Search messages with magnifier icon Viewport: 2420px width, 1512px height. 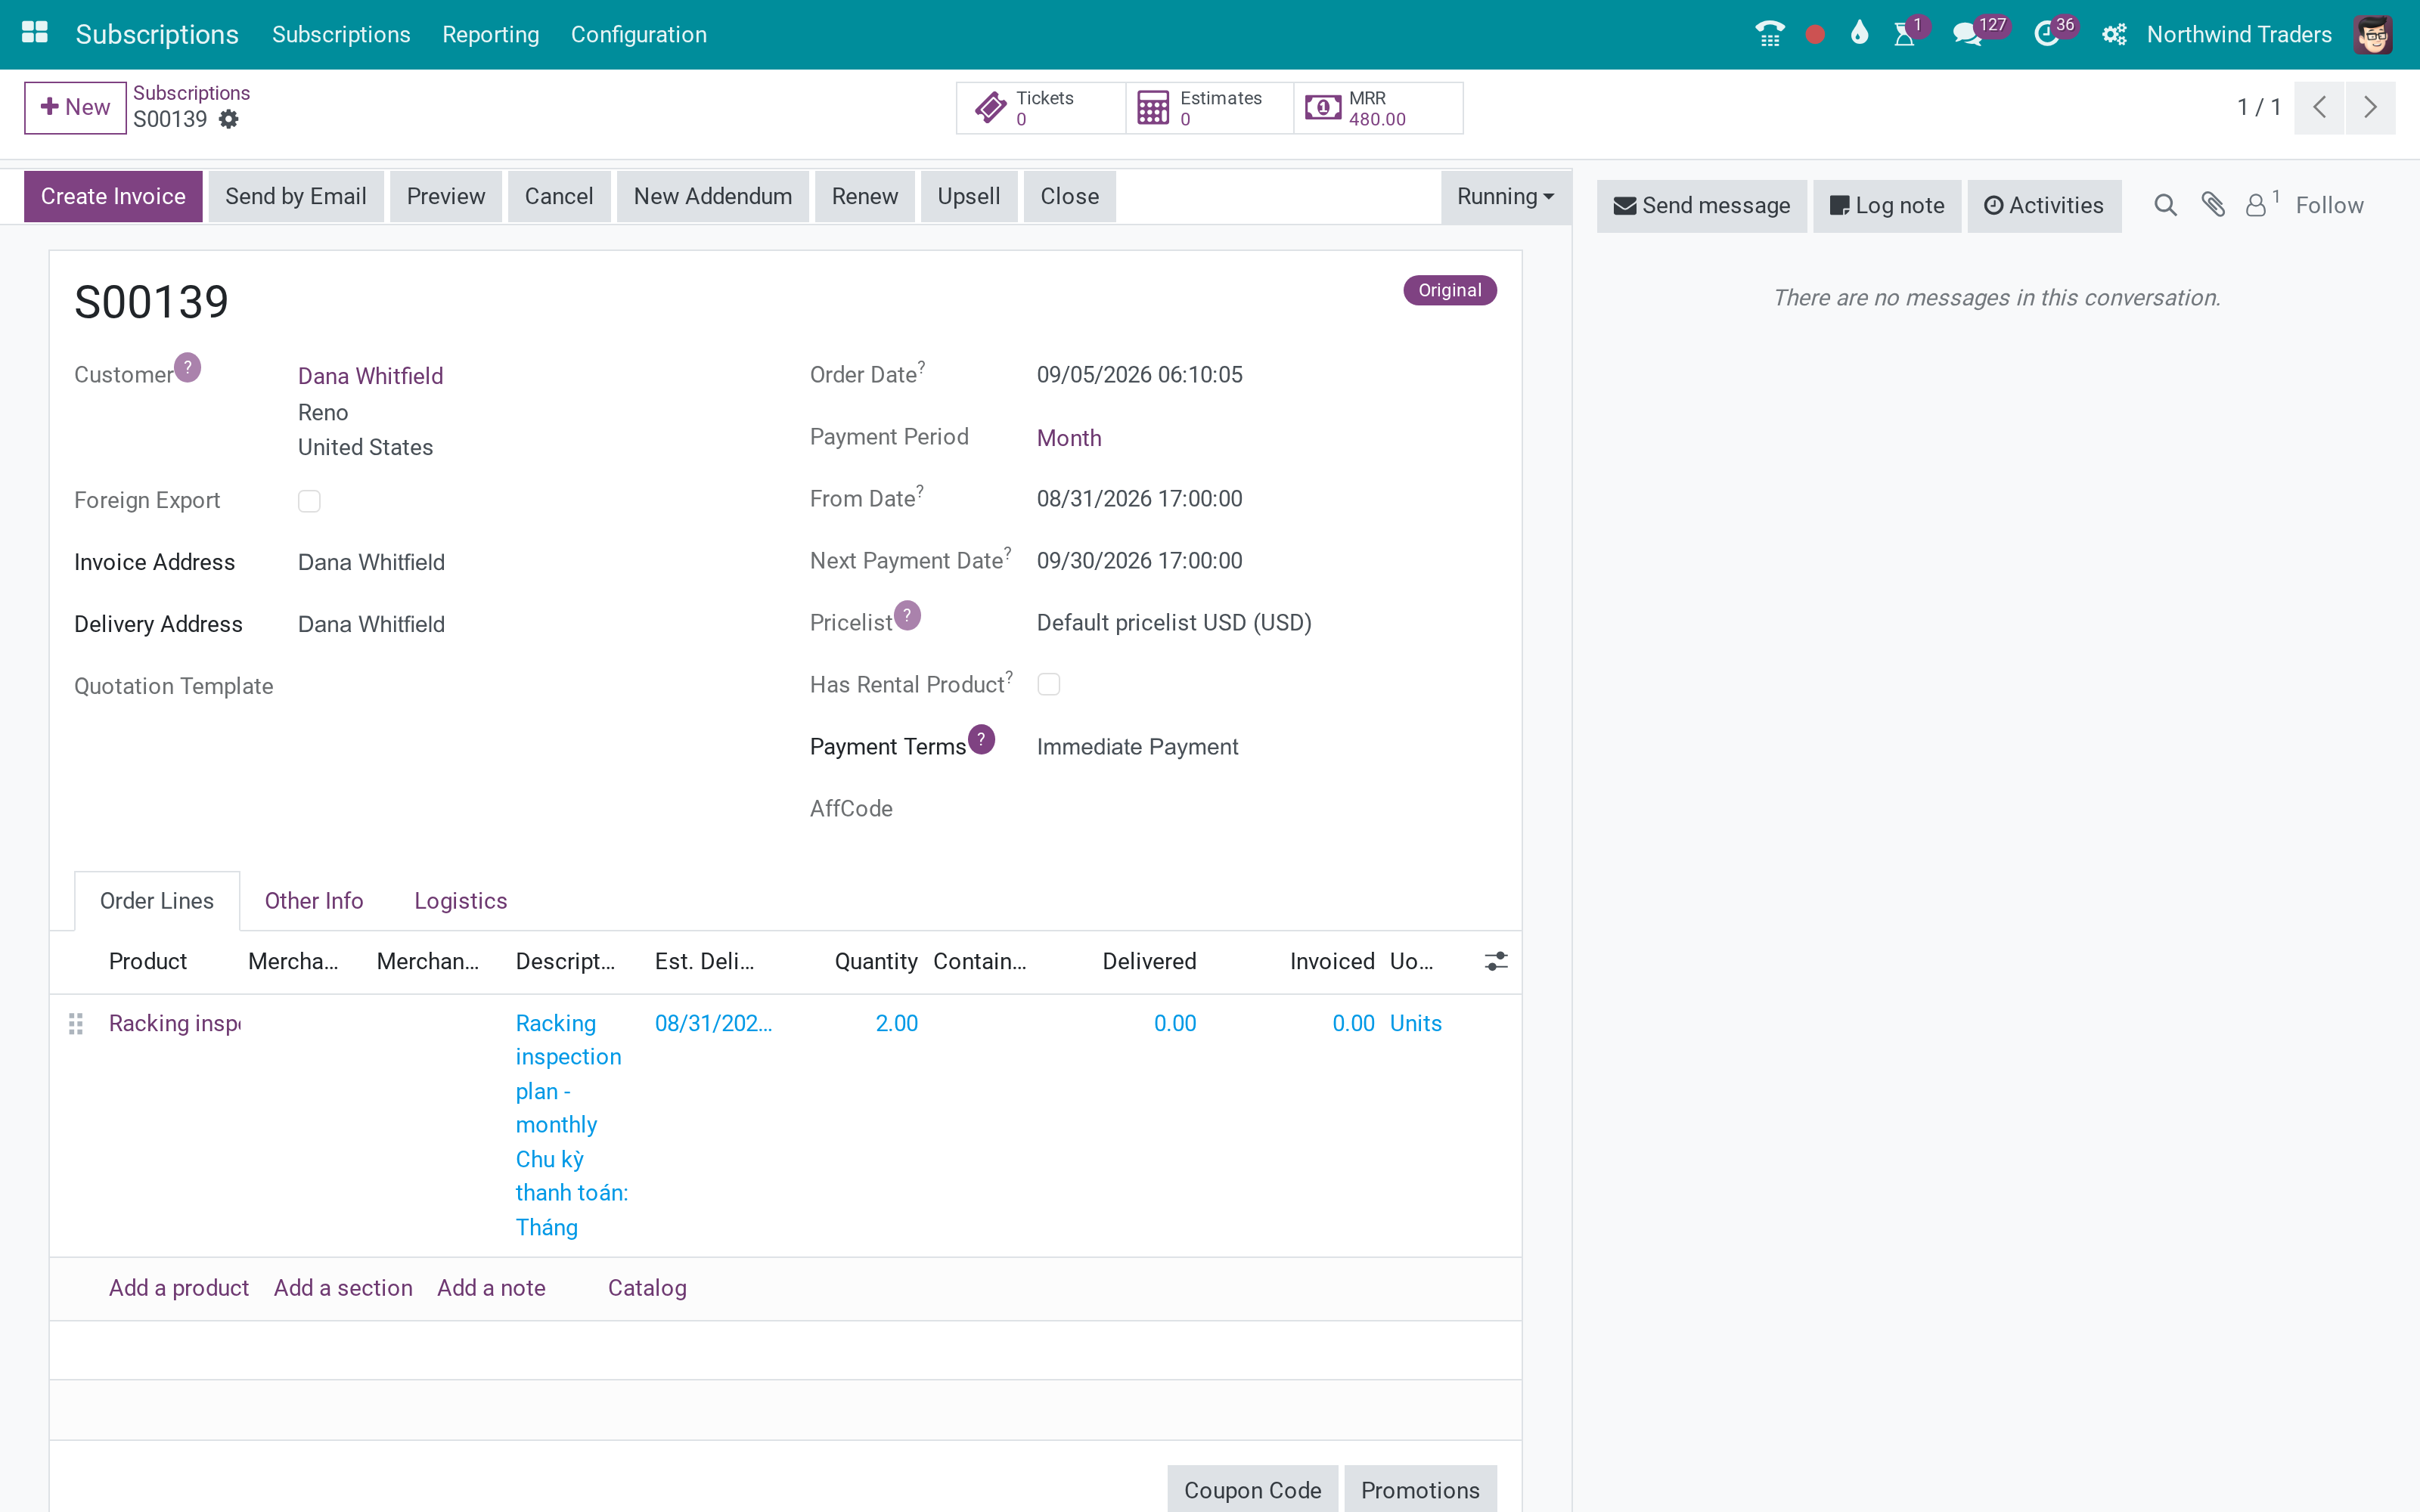point(2165,205)
